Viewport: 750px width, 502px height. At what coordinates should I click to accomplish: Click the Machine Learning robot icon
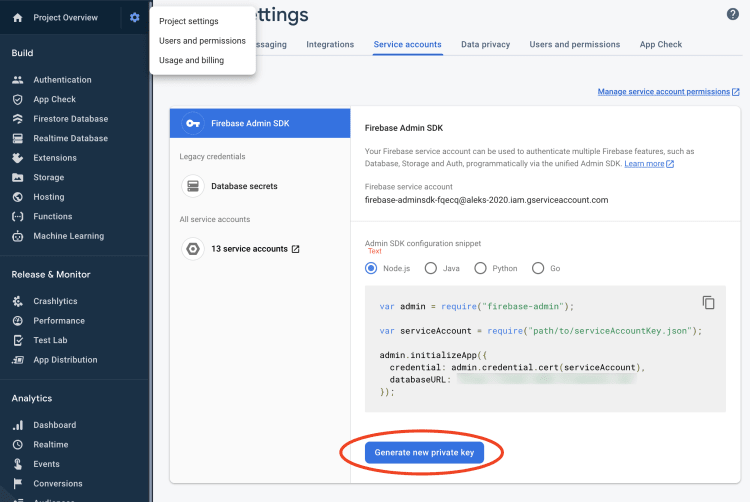point(18,236)
